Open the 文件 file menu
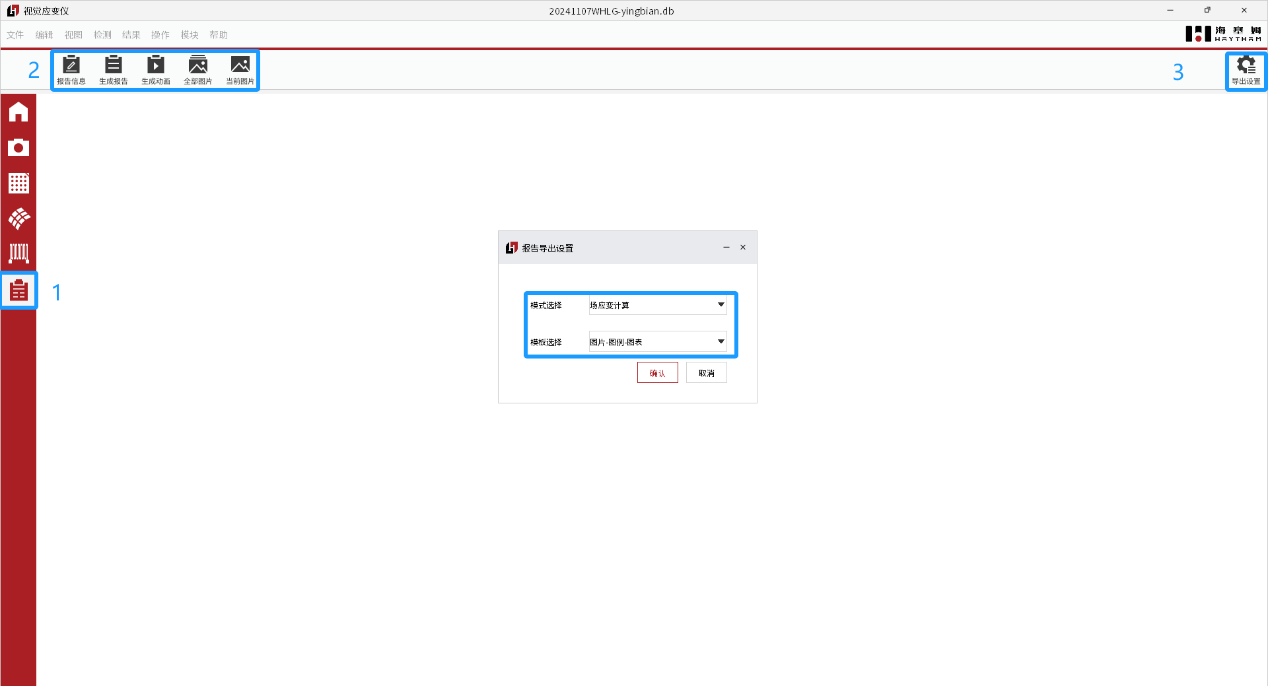Image resolution: width=1268 pixels, height=686 pixels. [15, 35]
